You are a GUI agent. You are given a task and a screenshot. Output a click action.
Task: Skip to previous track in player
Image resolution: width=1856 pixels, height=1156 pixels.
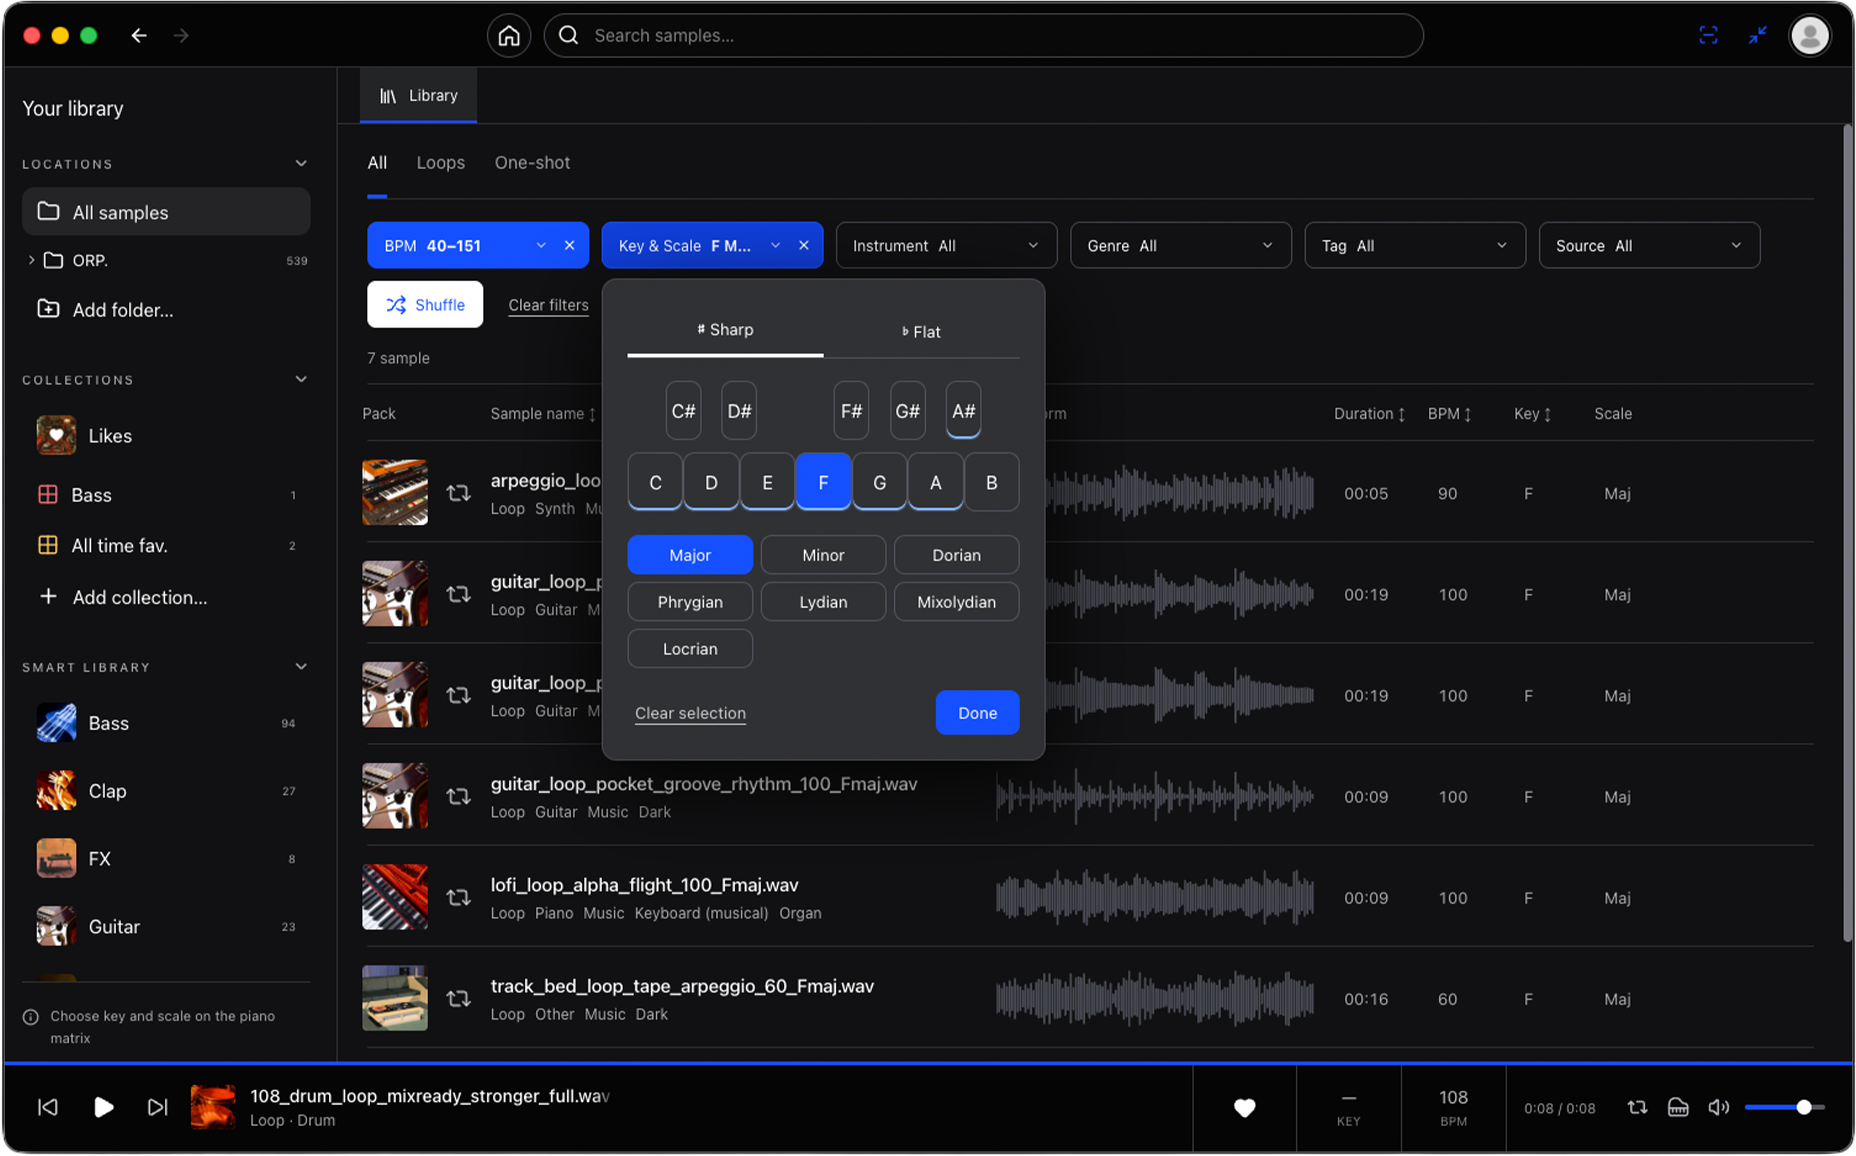point(48,1107)
